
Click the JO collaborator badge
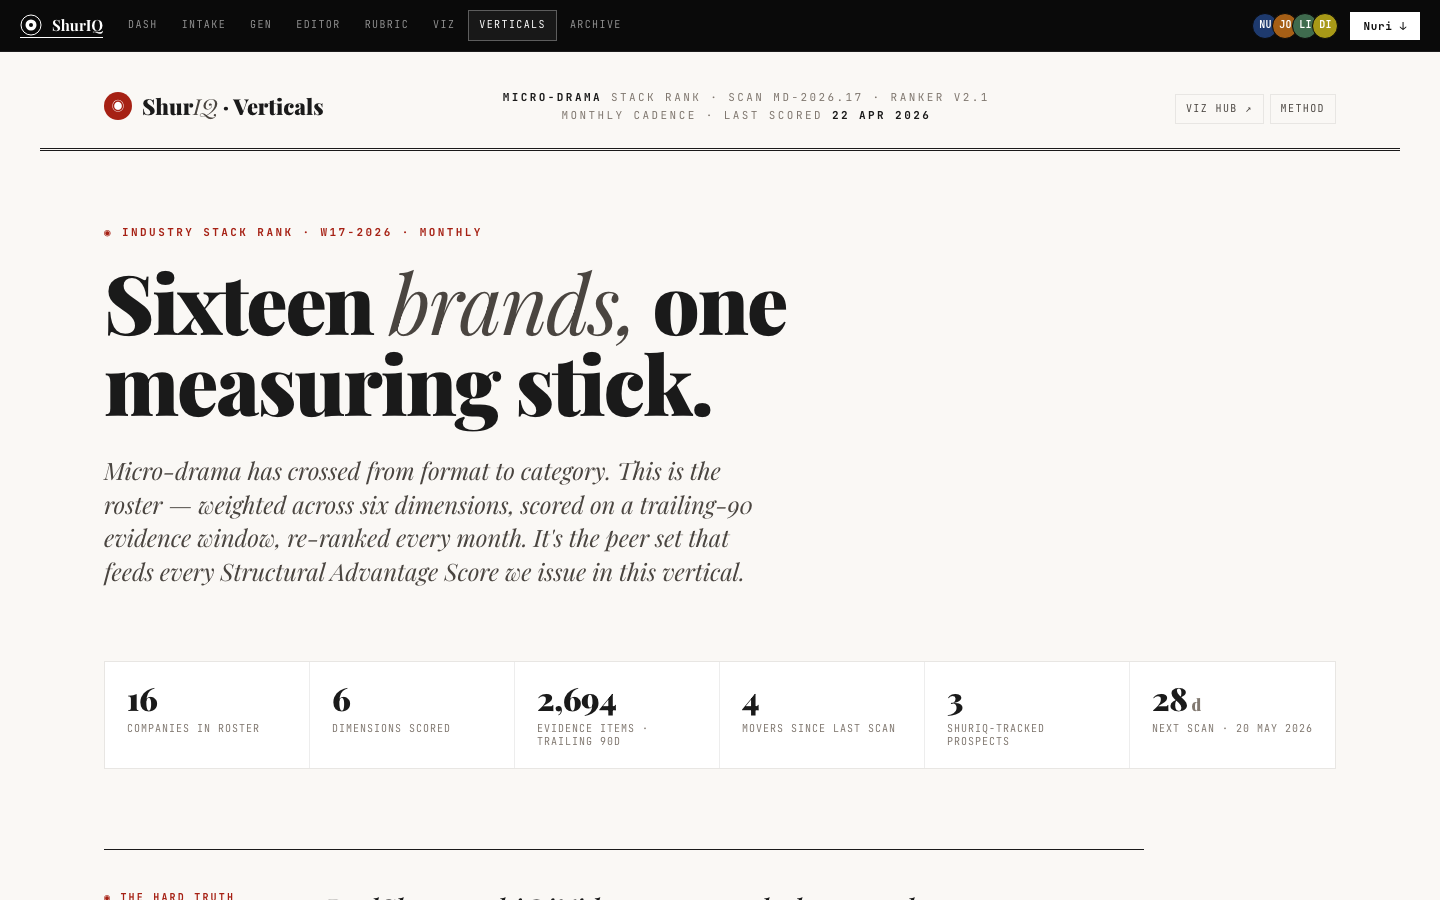[1285, 25]
